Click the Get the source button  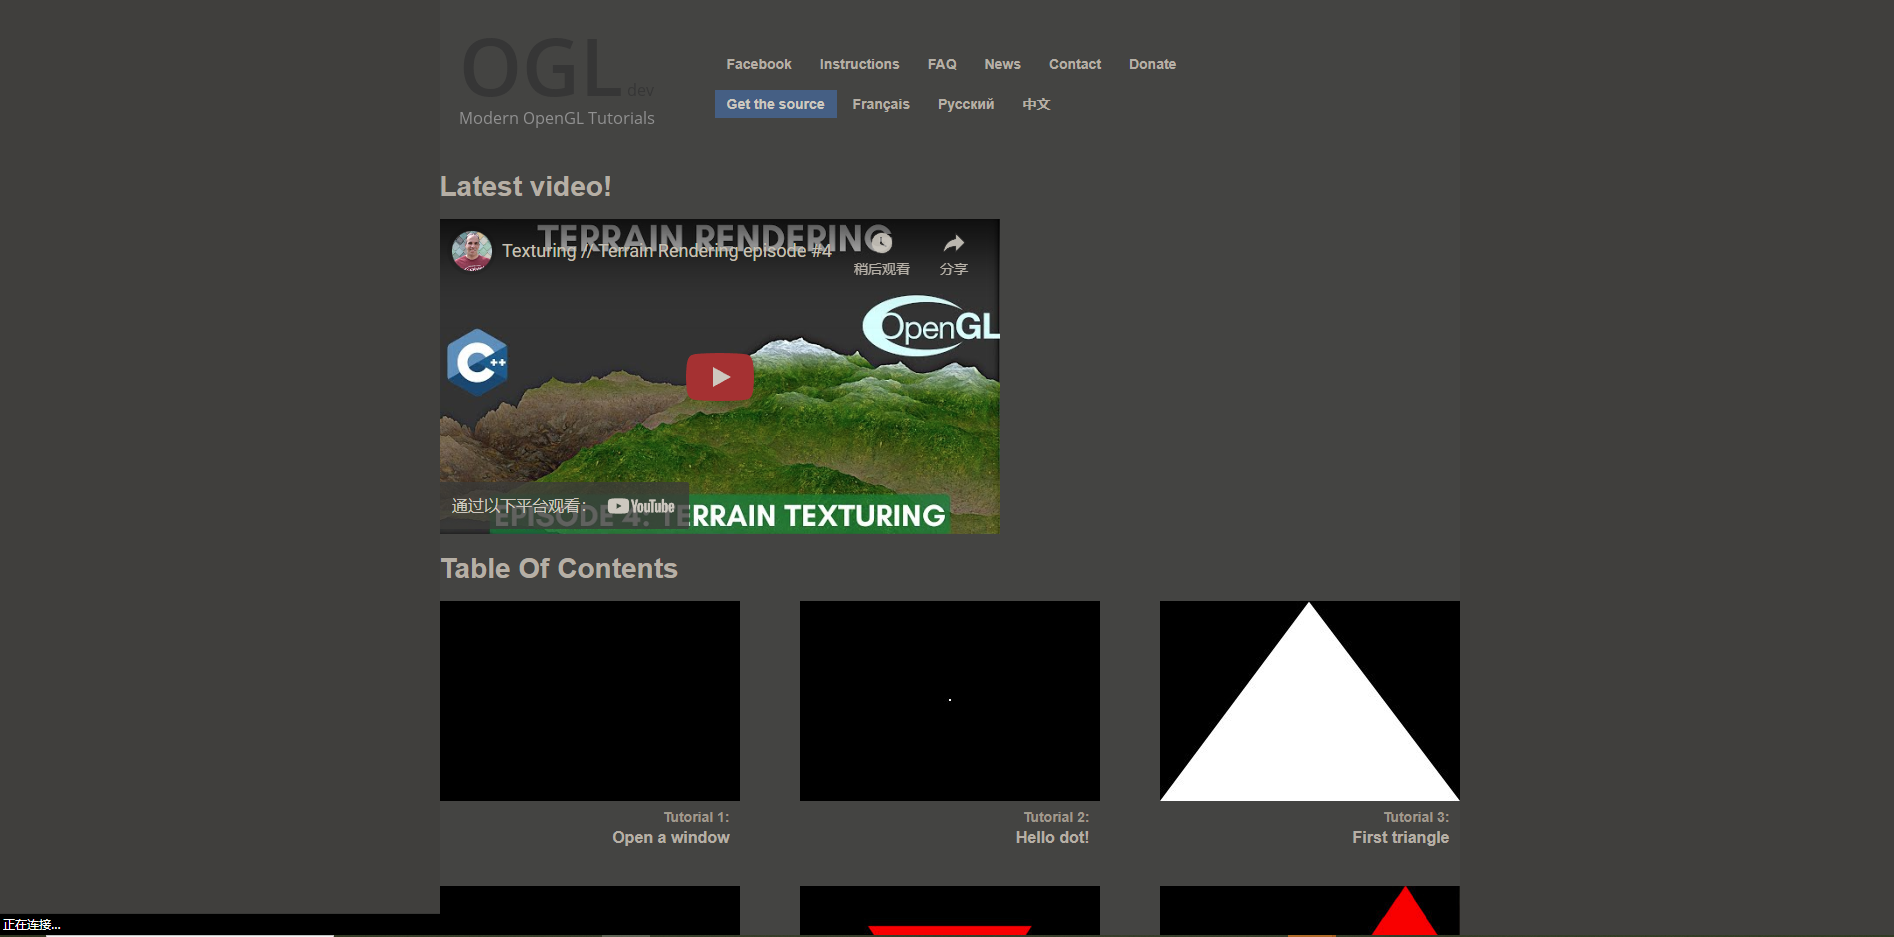[x=776, y=104]
